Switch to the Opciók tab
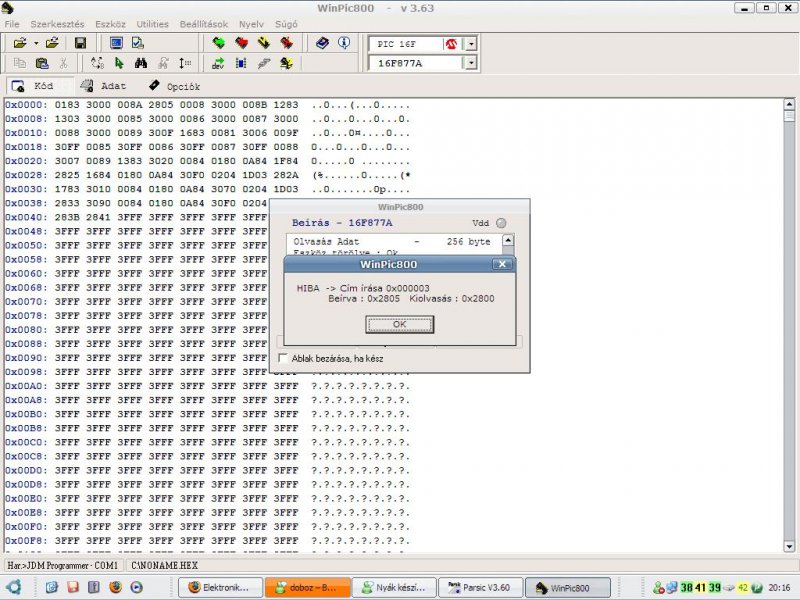This screenshot has width=800, height=600. pos(174,86)
